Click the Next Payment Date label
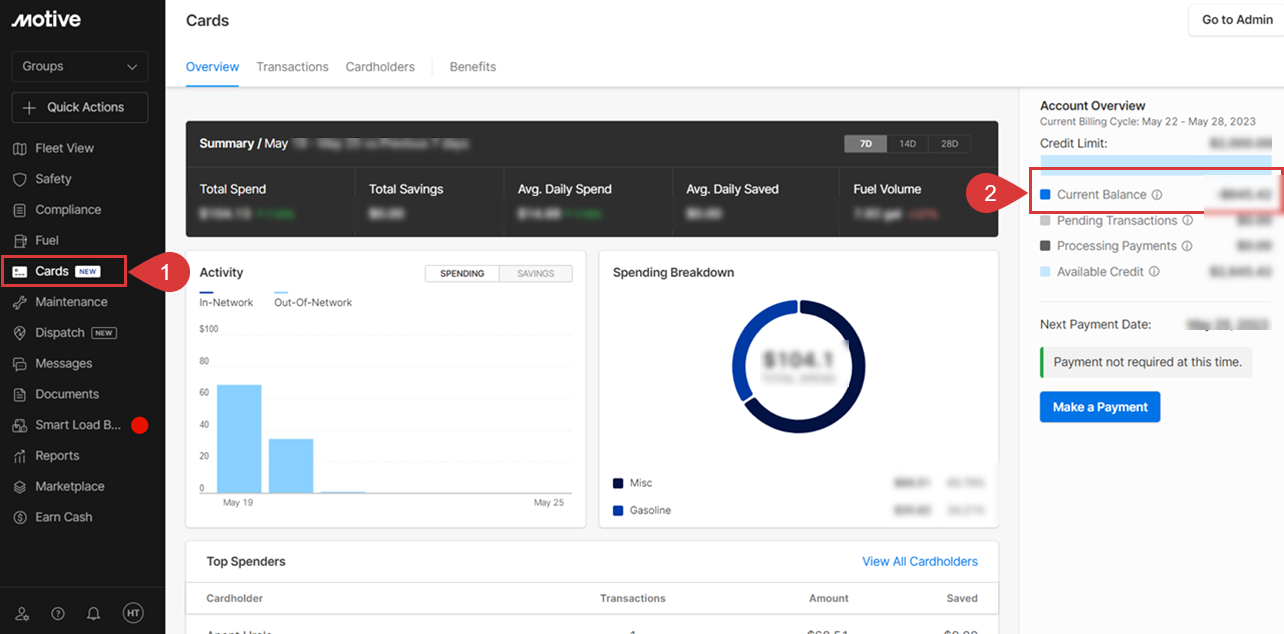Viewport: 1284px width, 634px height. (x=1096, y=325)
